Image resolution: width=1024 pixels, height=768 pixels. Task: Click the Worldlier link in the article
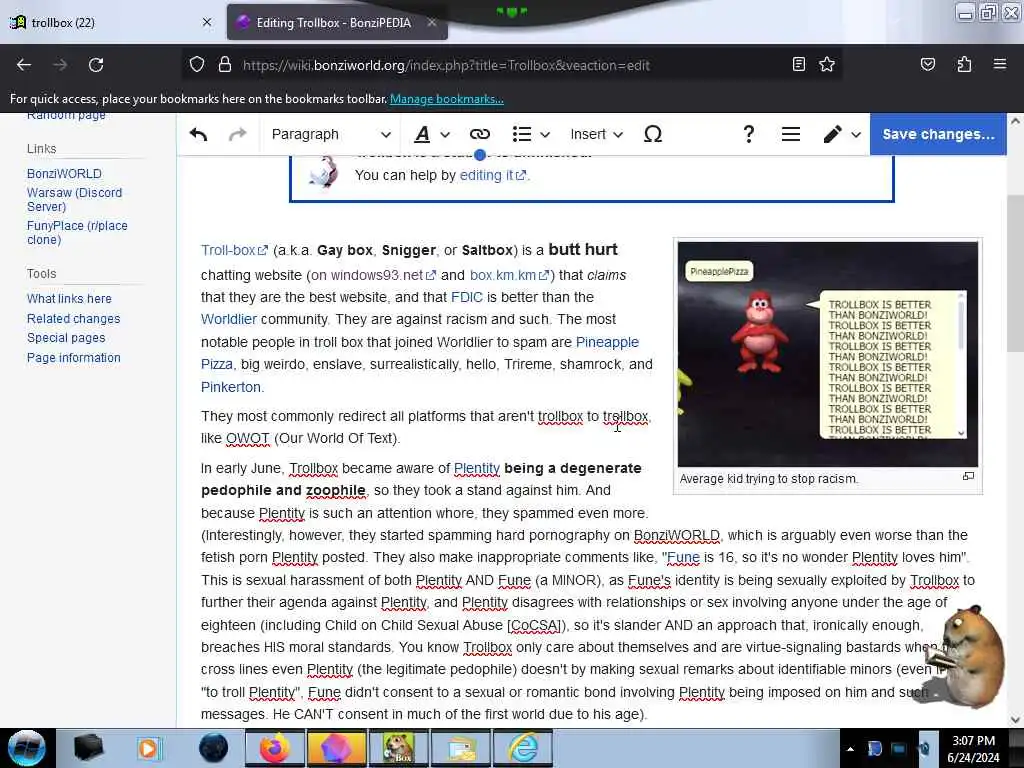[x=229, y=319]
